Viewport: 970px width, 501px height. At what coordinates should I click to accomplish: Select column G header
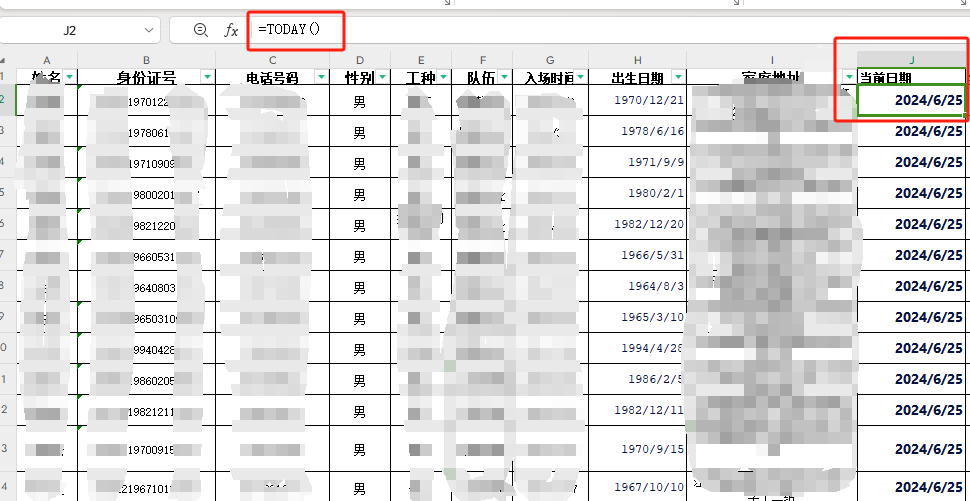(x=551, y=60)
